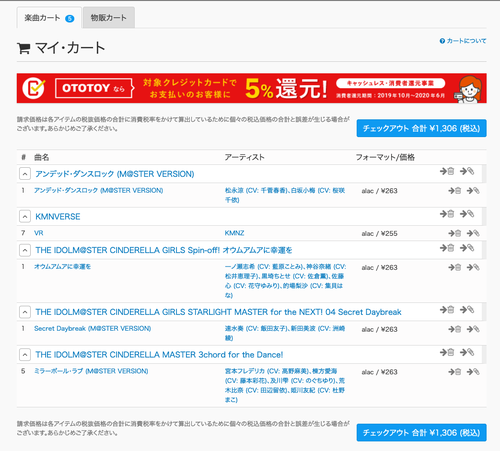Clip the アンデッド・ダンスロック album with the paperclip icon
This screenshot has height=451, width=500.
467,171
